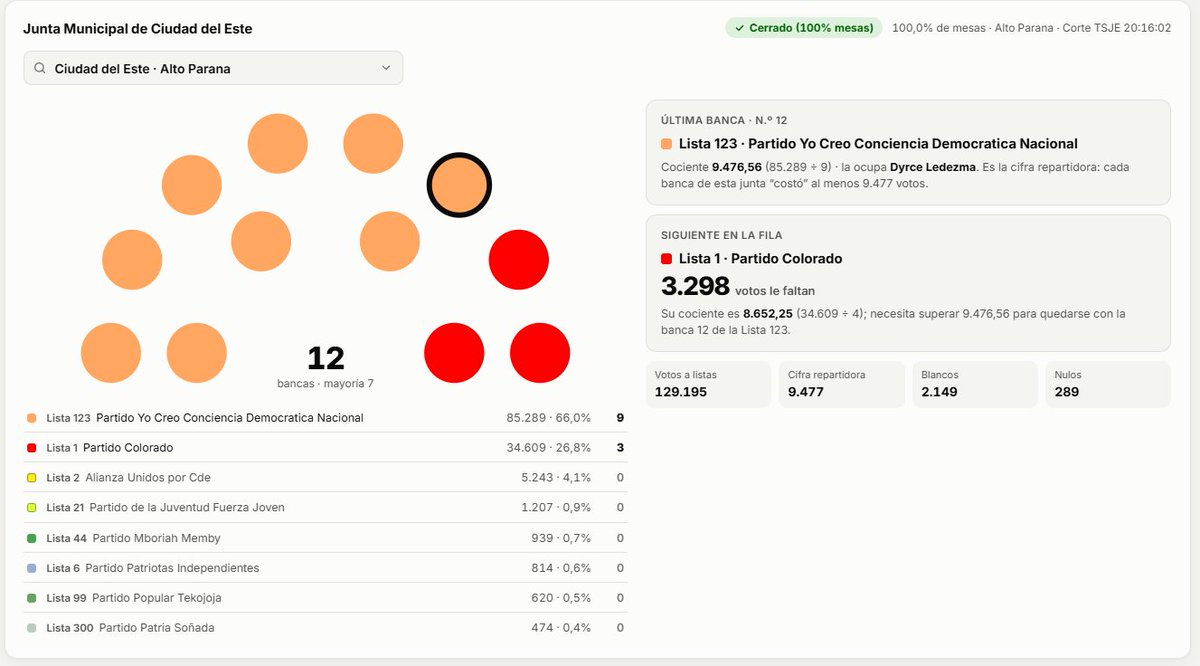Click the status text with Corte TSJE 20:16:02
This screenshot has height=666, width=1200.
point(1031,28)
